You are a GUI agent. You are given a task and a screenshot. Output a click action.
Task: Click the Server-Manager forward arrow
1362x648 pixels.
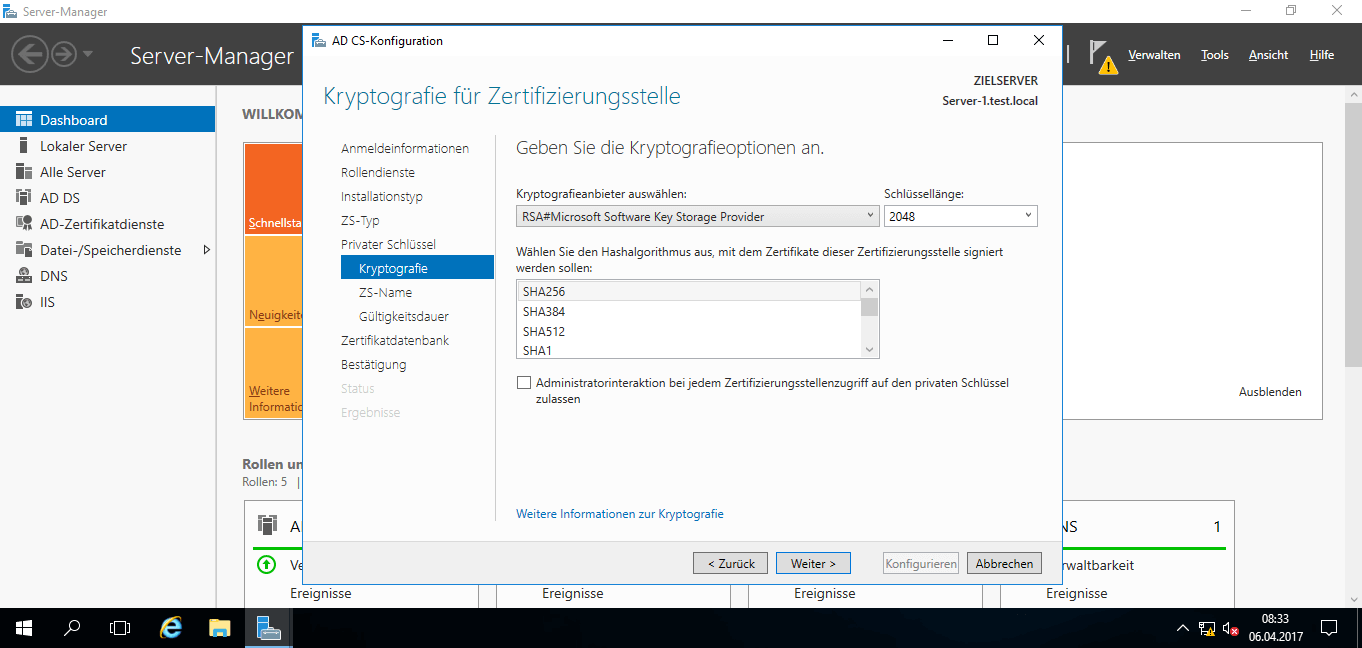tap(64, 53)
